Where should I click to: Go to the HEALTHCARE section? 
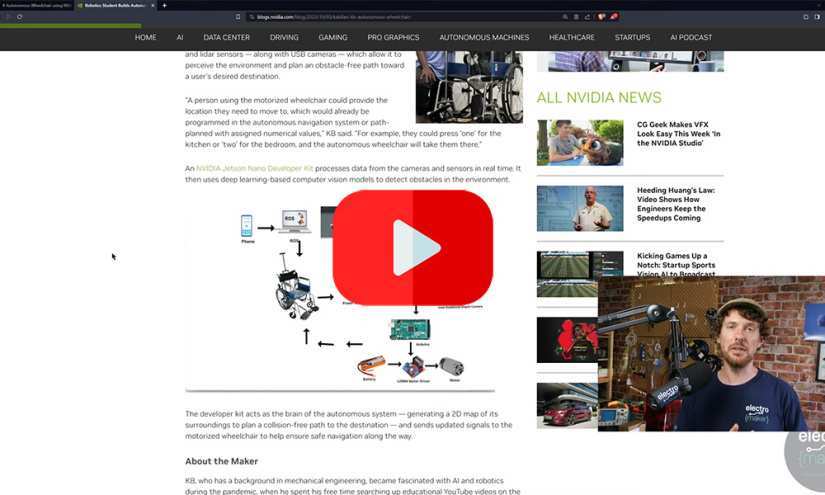[x=571, y=37]
